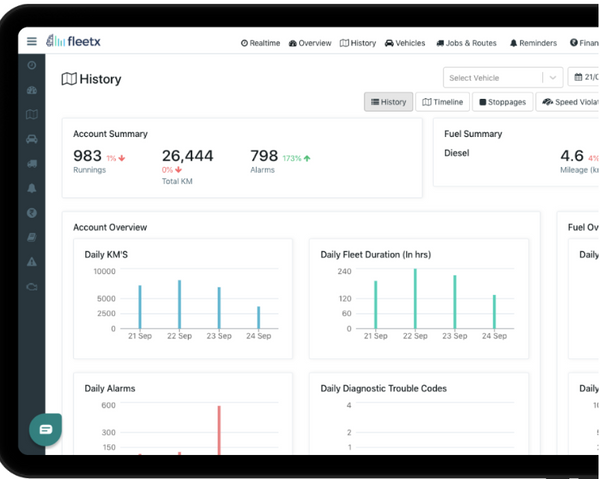Open the bell reminders icon in sidebar

click(32, 188)
